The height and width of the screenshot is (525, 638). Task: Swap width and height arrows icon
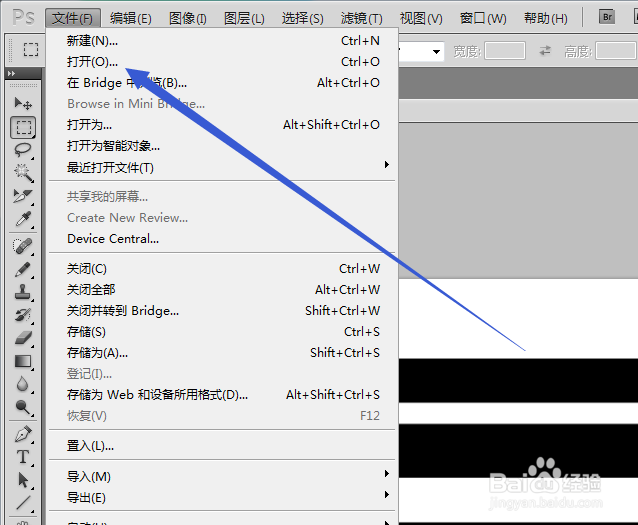point(545,51)
